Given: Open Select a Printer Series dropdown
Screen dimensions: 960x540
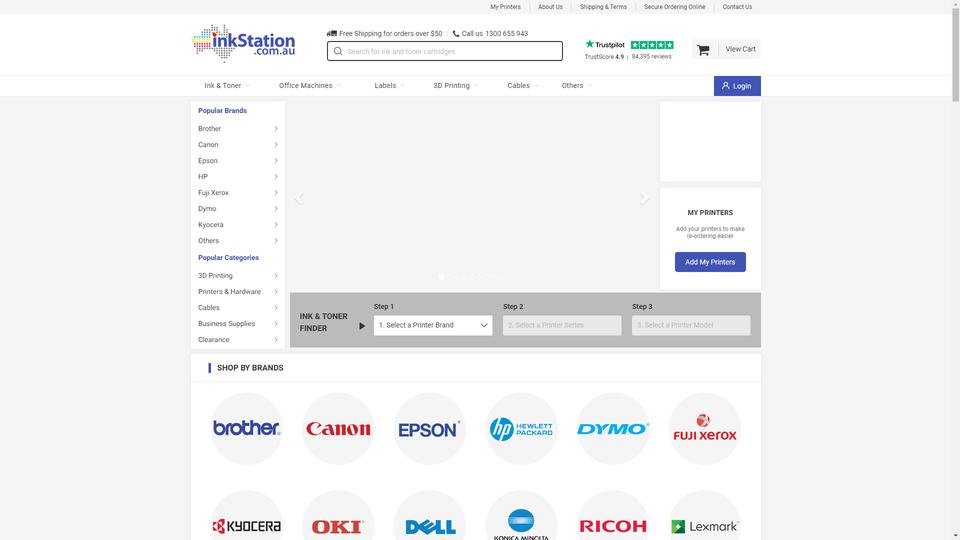Looking at the screenshot, I should pyautogui.click(x=562, y=325).
